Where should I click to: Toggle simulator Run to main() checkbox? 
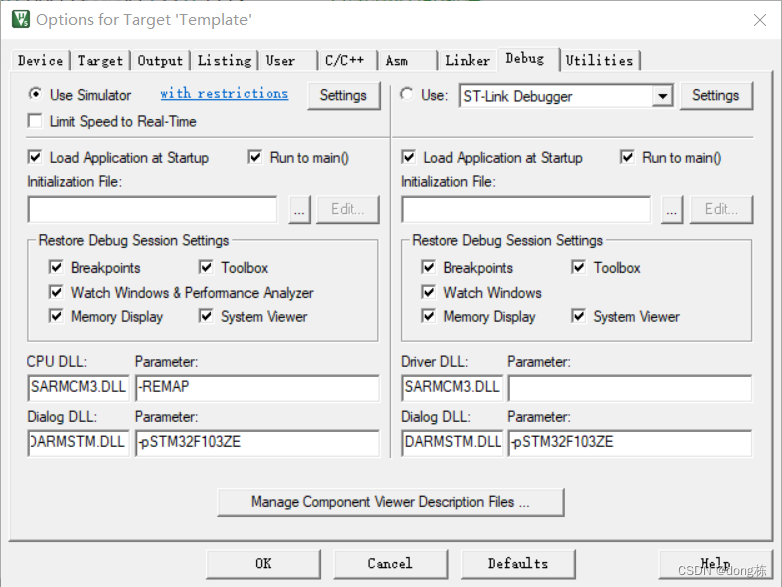255,158
